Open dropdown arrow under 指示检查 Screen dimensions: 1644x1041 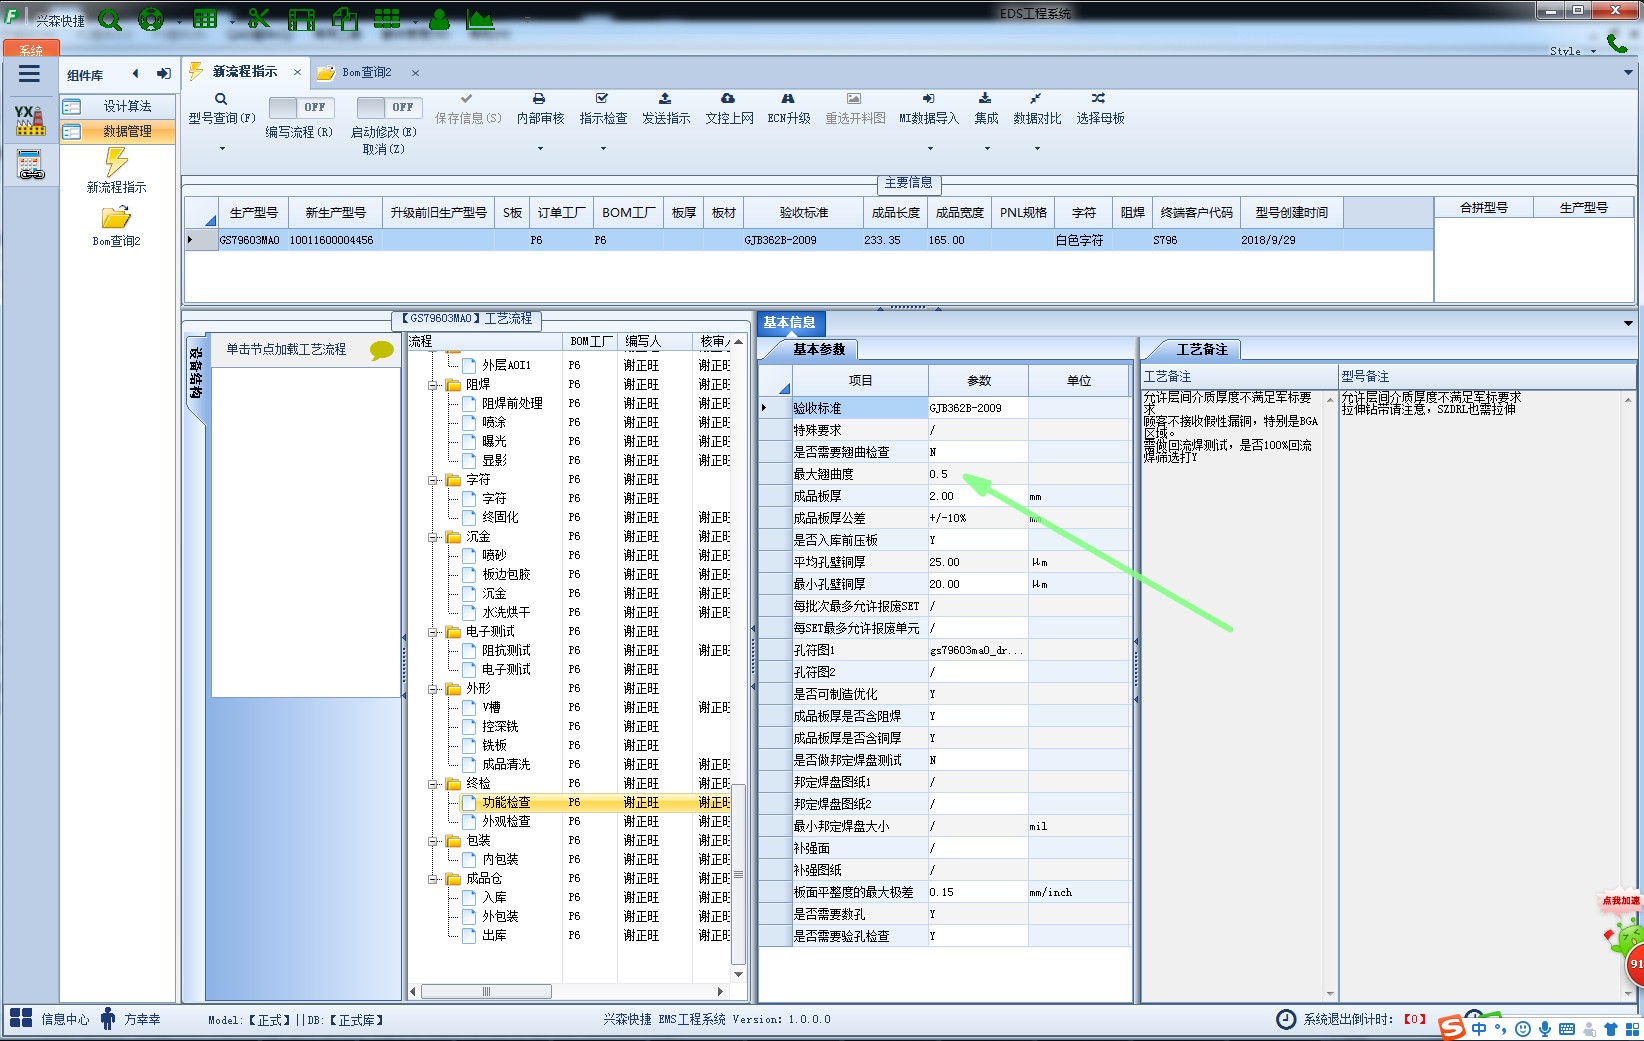click(x=603, y=148)
